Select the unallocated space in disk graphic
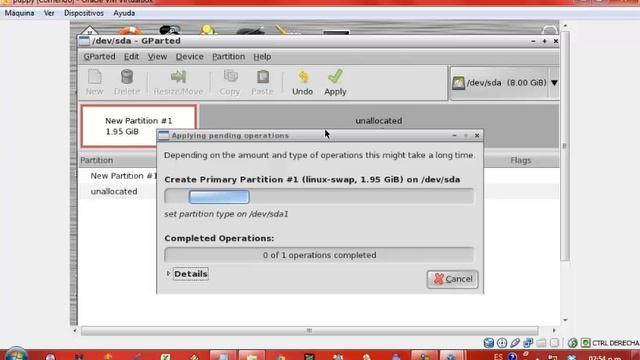Screen dimensions: 640x360 point(378,121)
